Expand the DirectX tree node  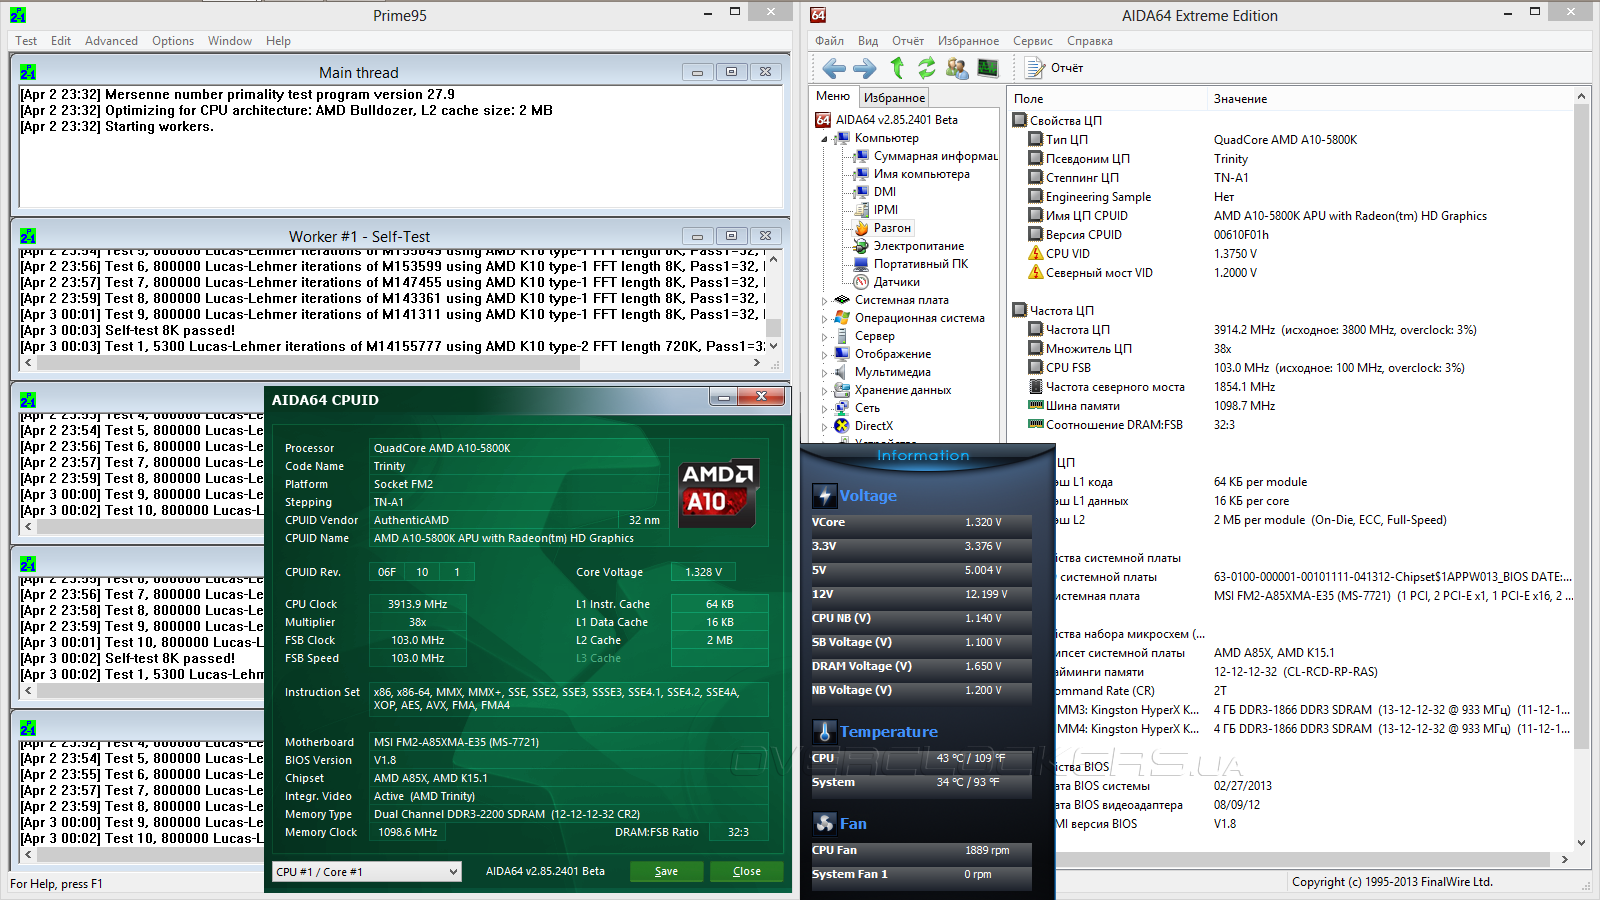[x=825, y=427]
